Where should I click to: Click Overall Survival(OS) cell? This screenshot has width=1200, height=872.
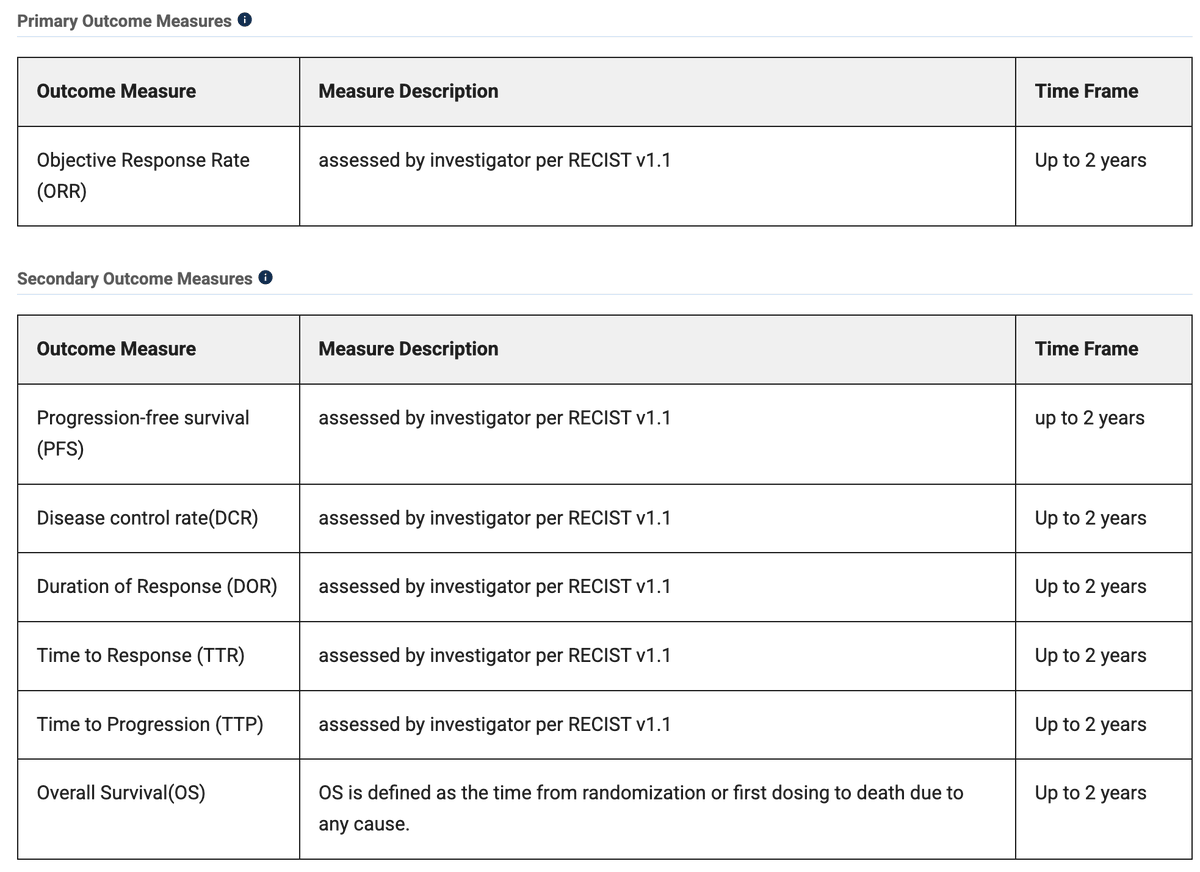(x=158, y=809)
